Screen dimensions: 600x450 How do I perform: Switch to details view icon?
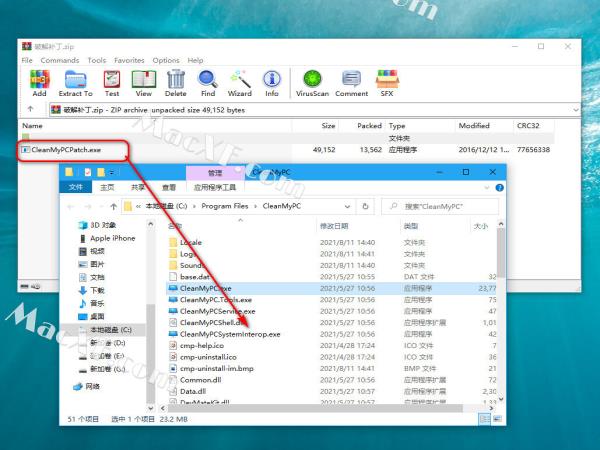[x=484, y=419]
